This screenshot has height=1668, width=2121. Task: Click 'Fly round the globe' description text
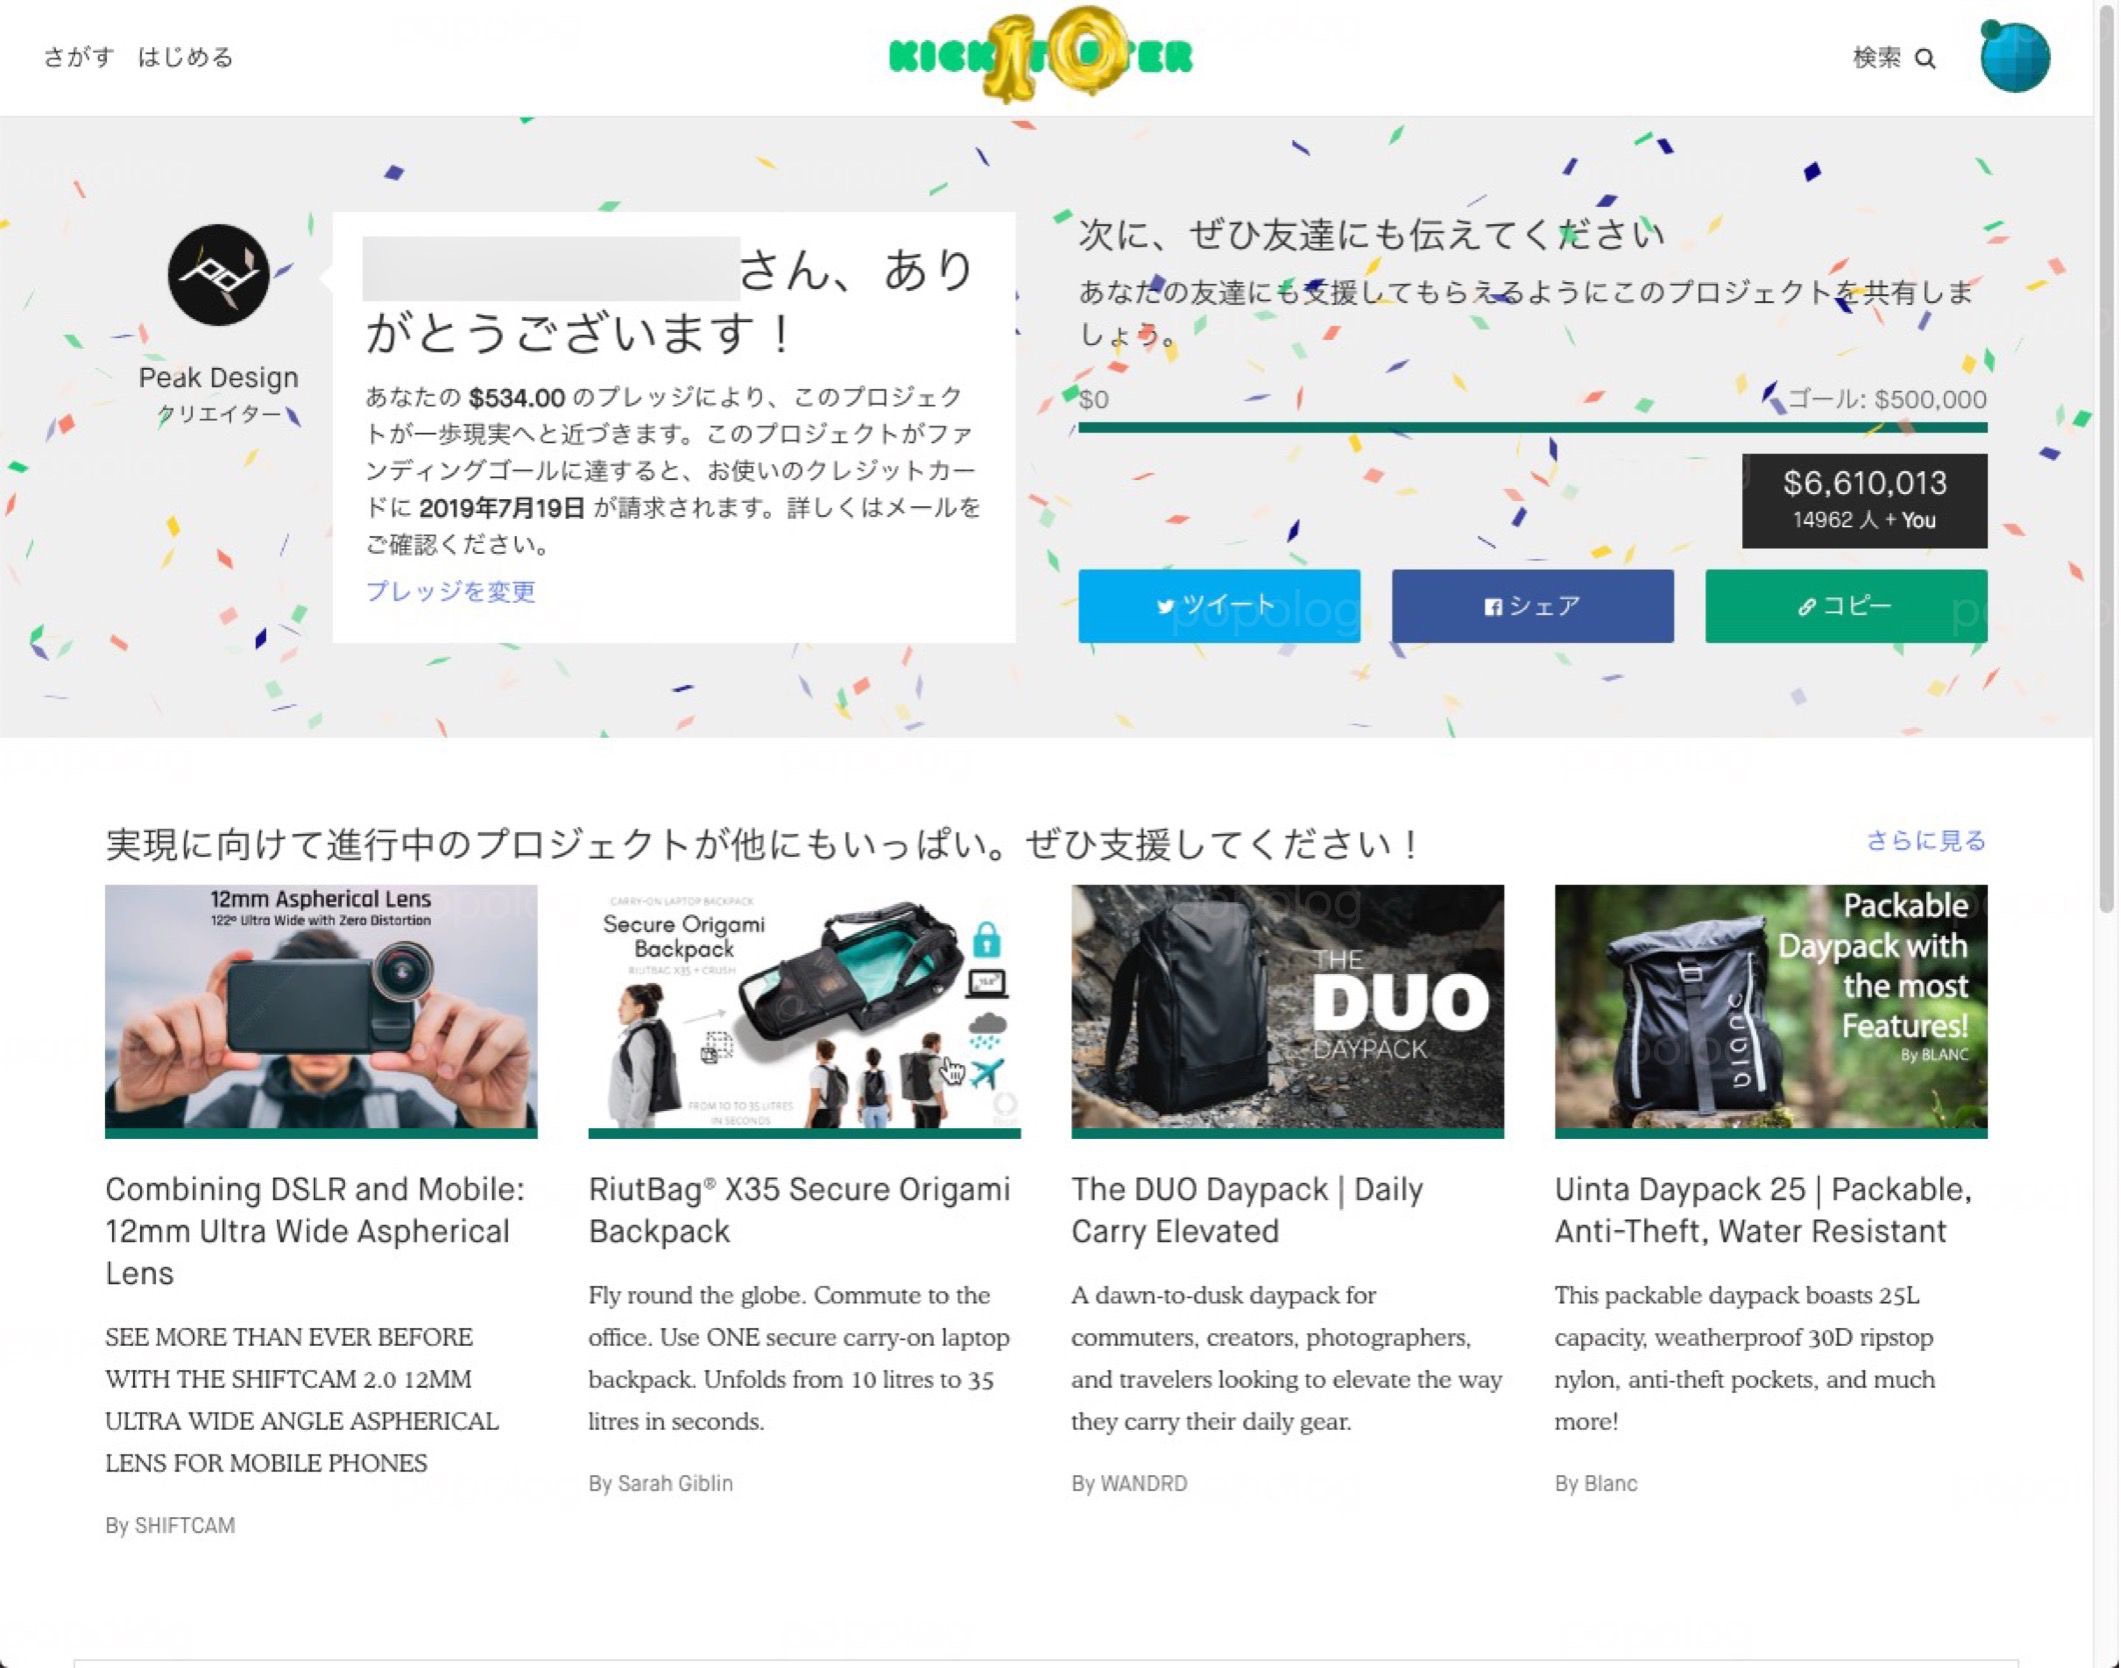click(798, 1358)
